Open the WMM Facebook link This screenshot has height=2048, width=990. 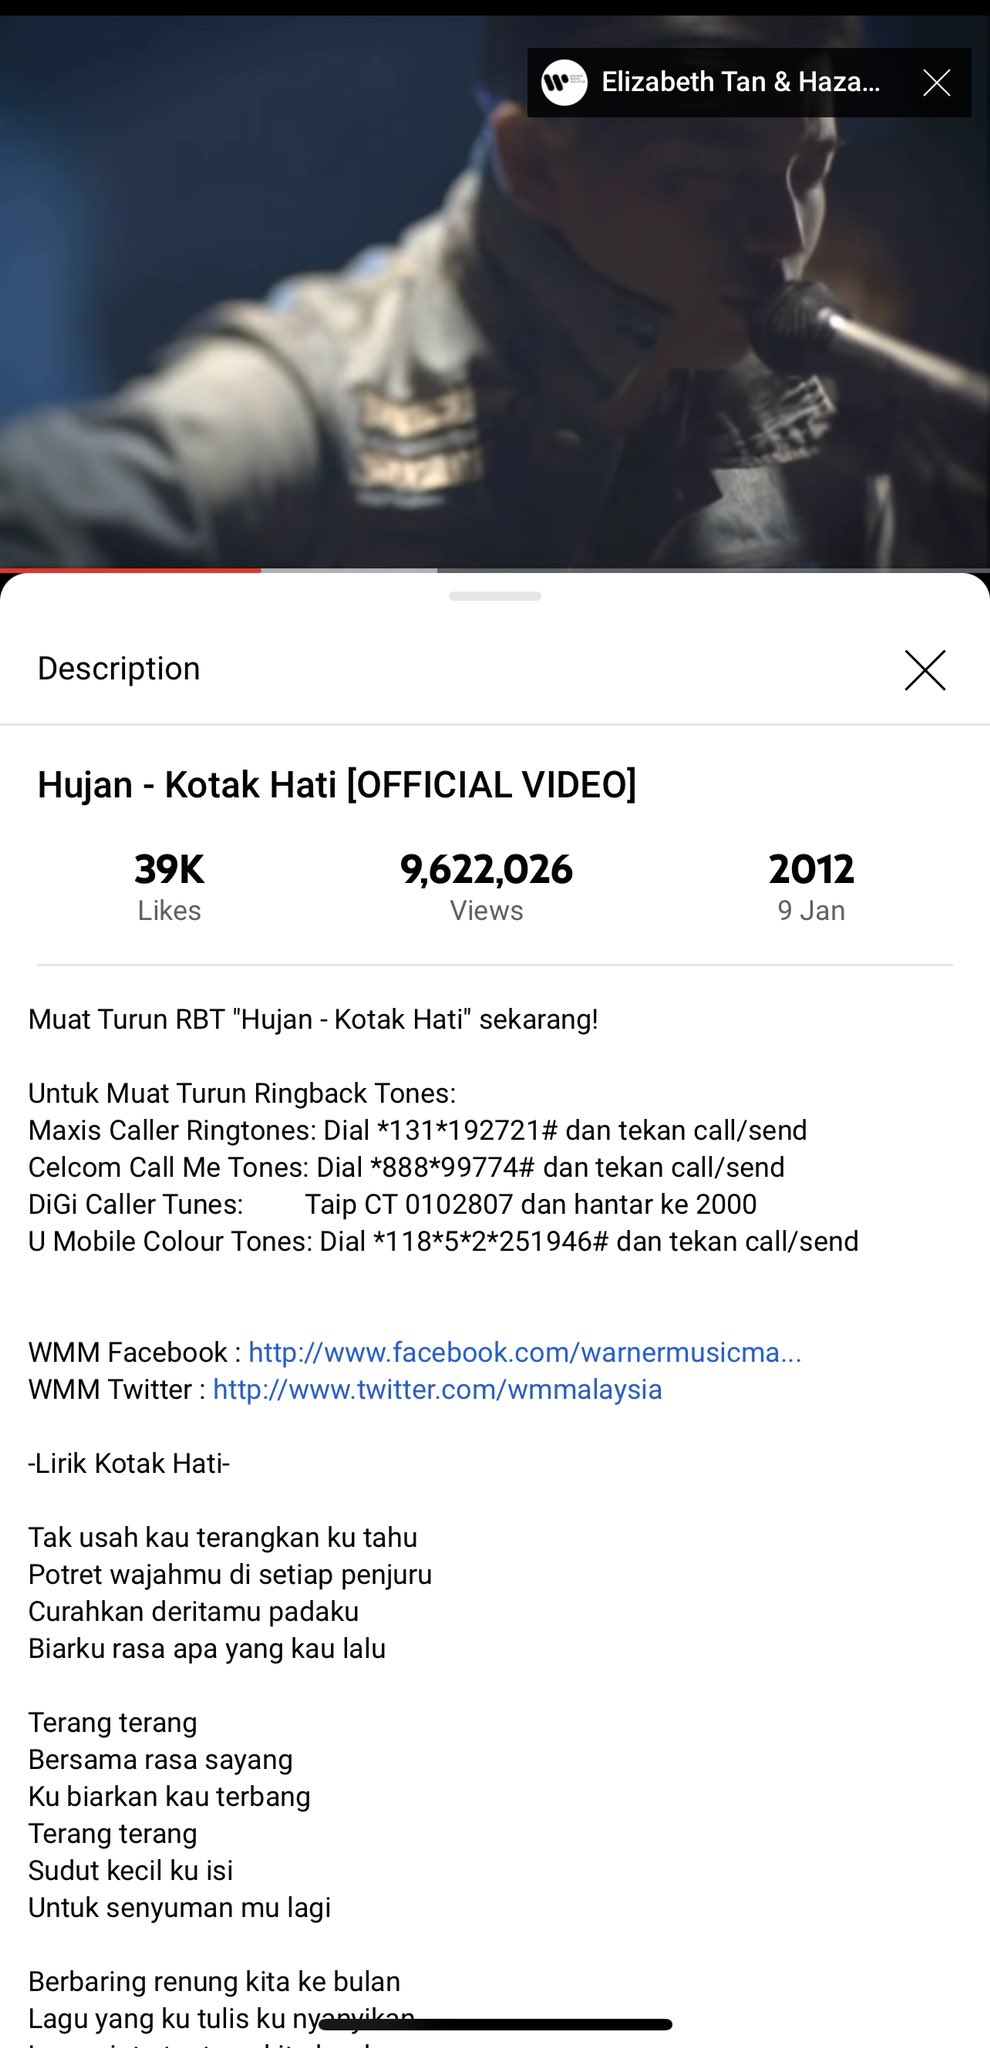coord(525,1352)
